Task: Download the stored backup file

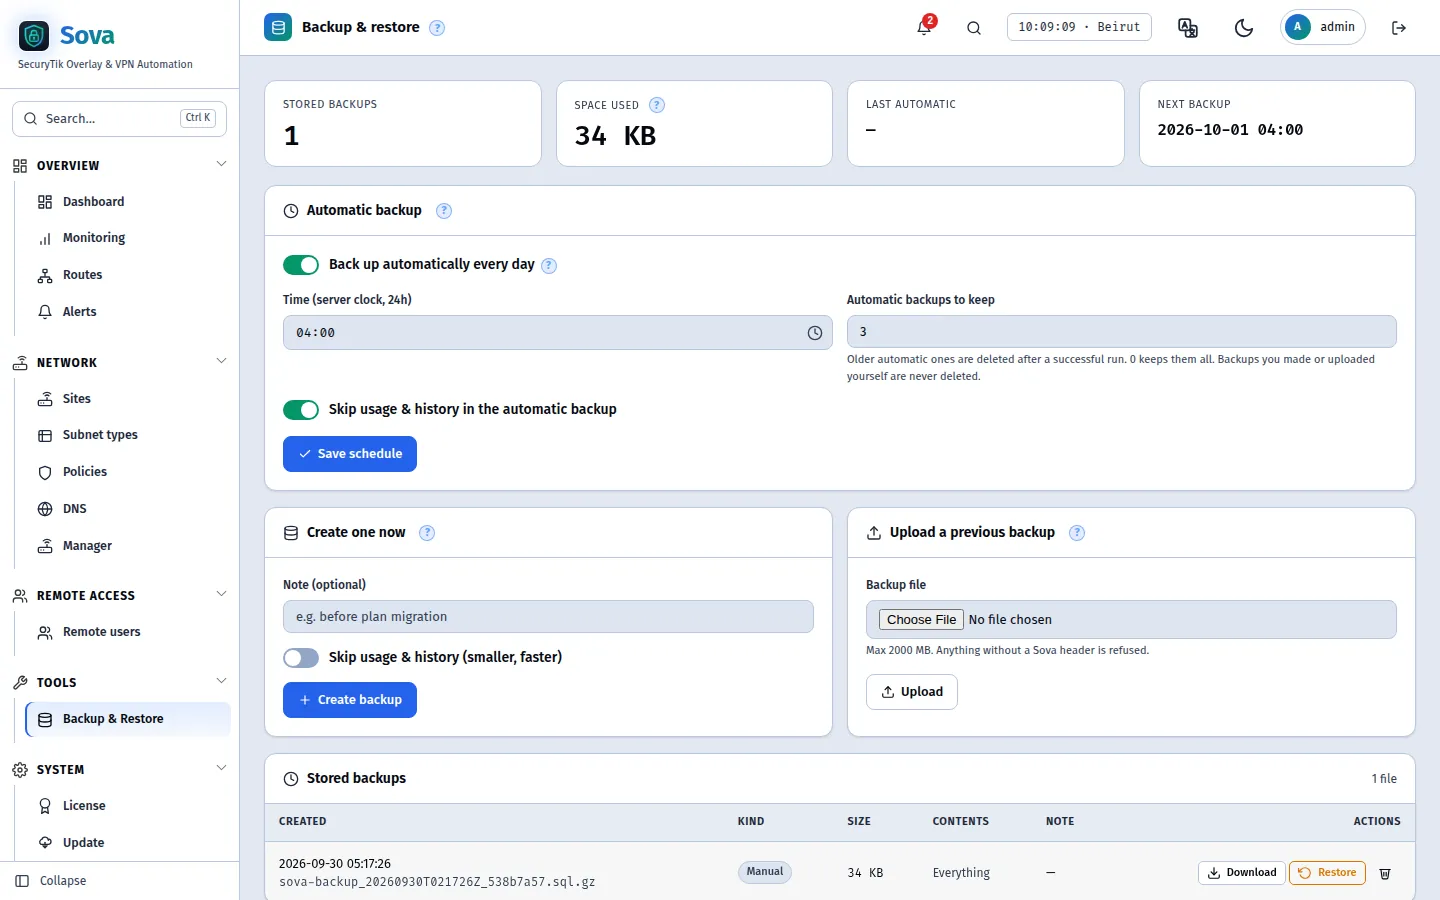Action: (1242, 873)
